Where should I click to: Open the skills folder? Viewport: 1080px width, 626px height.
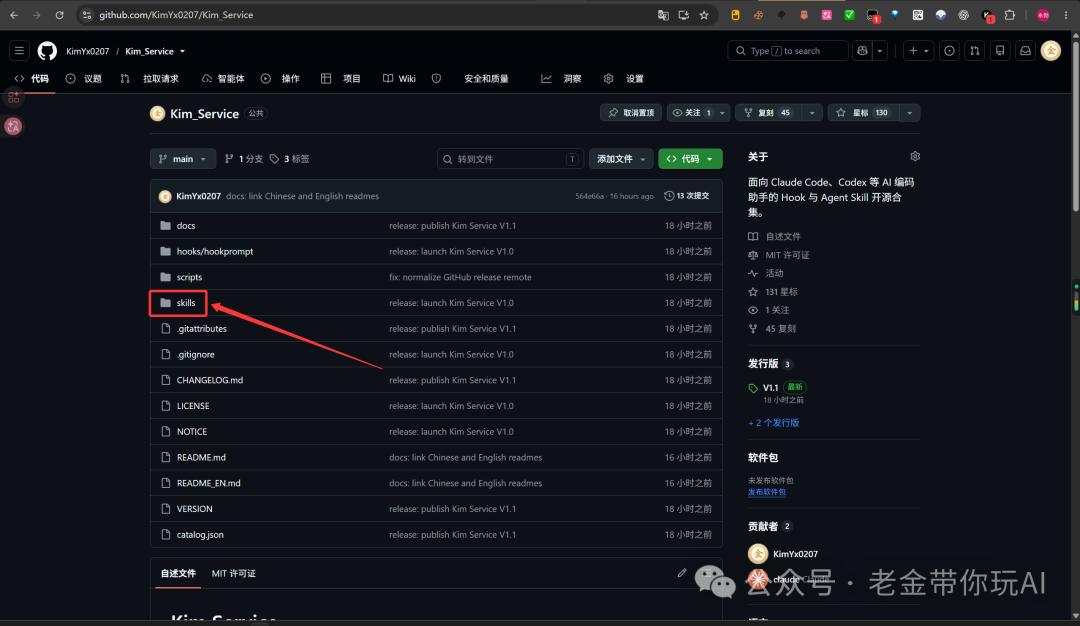(186, 303)
